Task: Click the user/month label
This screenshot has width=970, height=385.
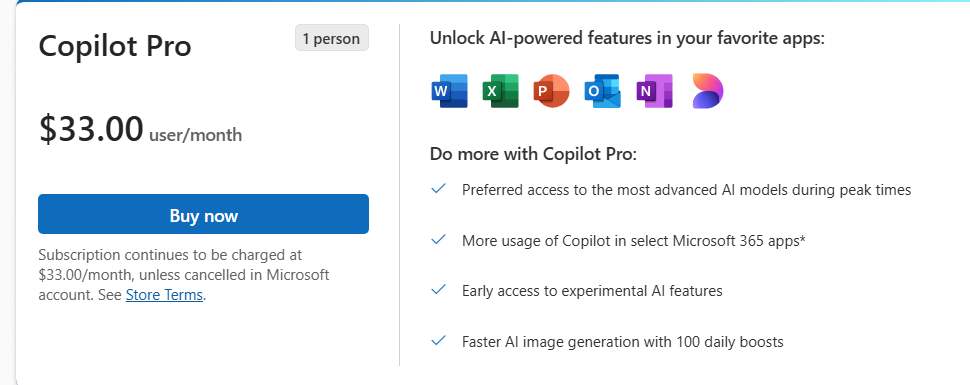Action: coord(195,135)
